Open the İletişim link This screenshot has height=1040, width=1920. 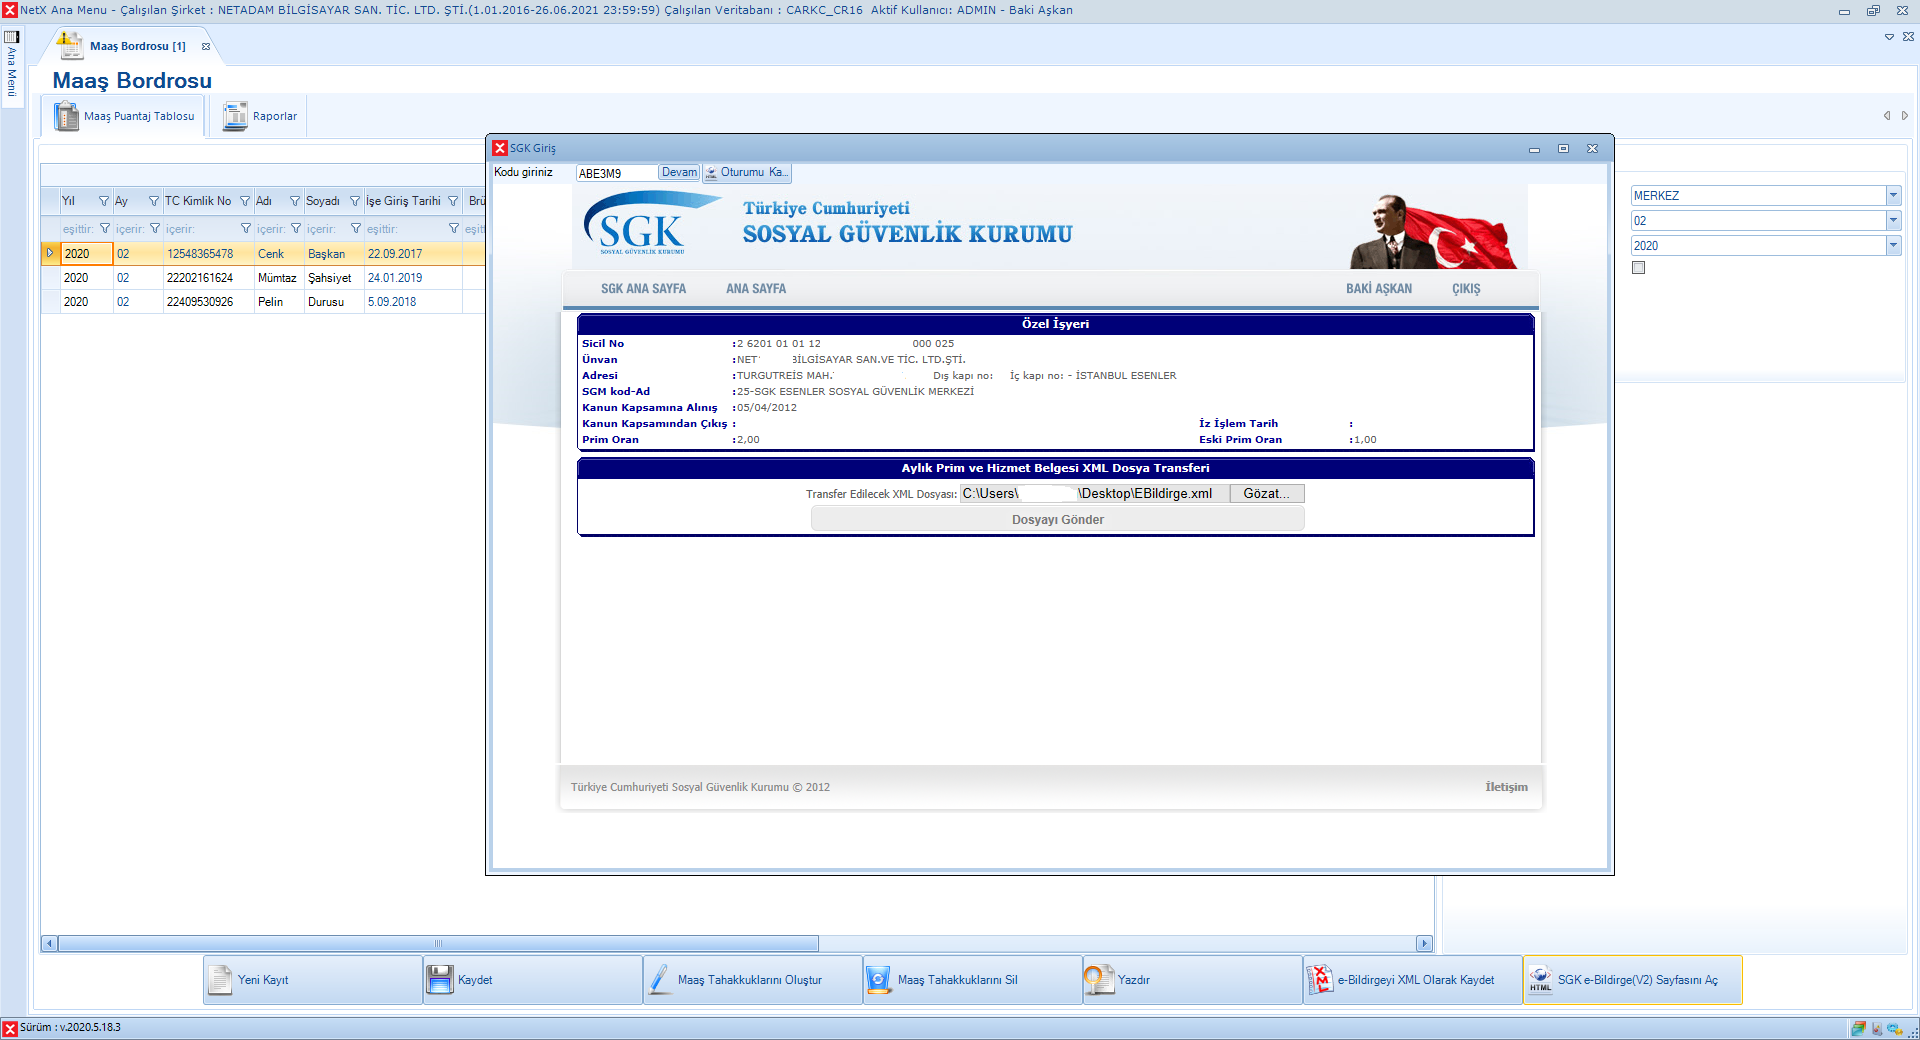(1506, 787)
